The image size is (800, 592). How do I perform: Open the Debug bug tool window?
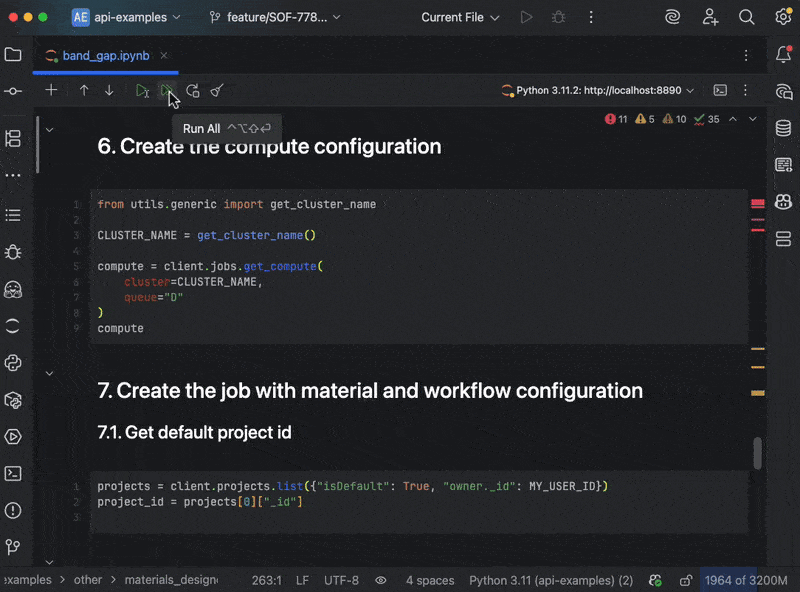pos(13,252)
